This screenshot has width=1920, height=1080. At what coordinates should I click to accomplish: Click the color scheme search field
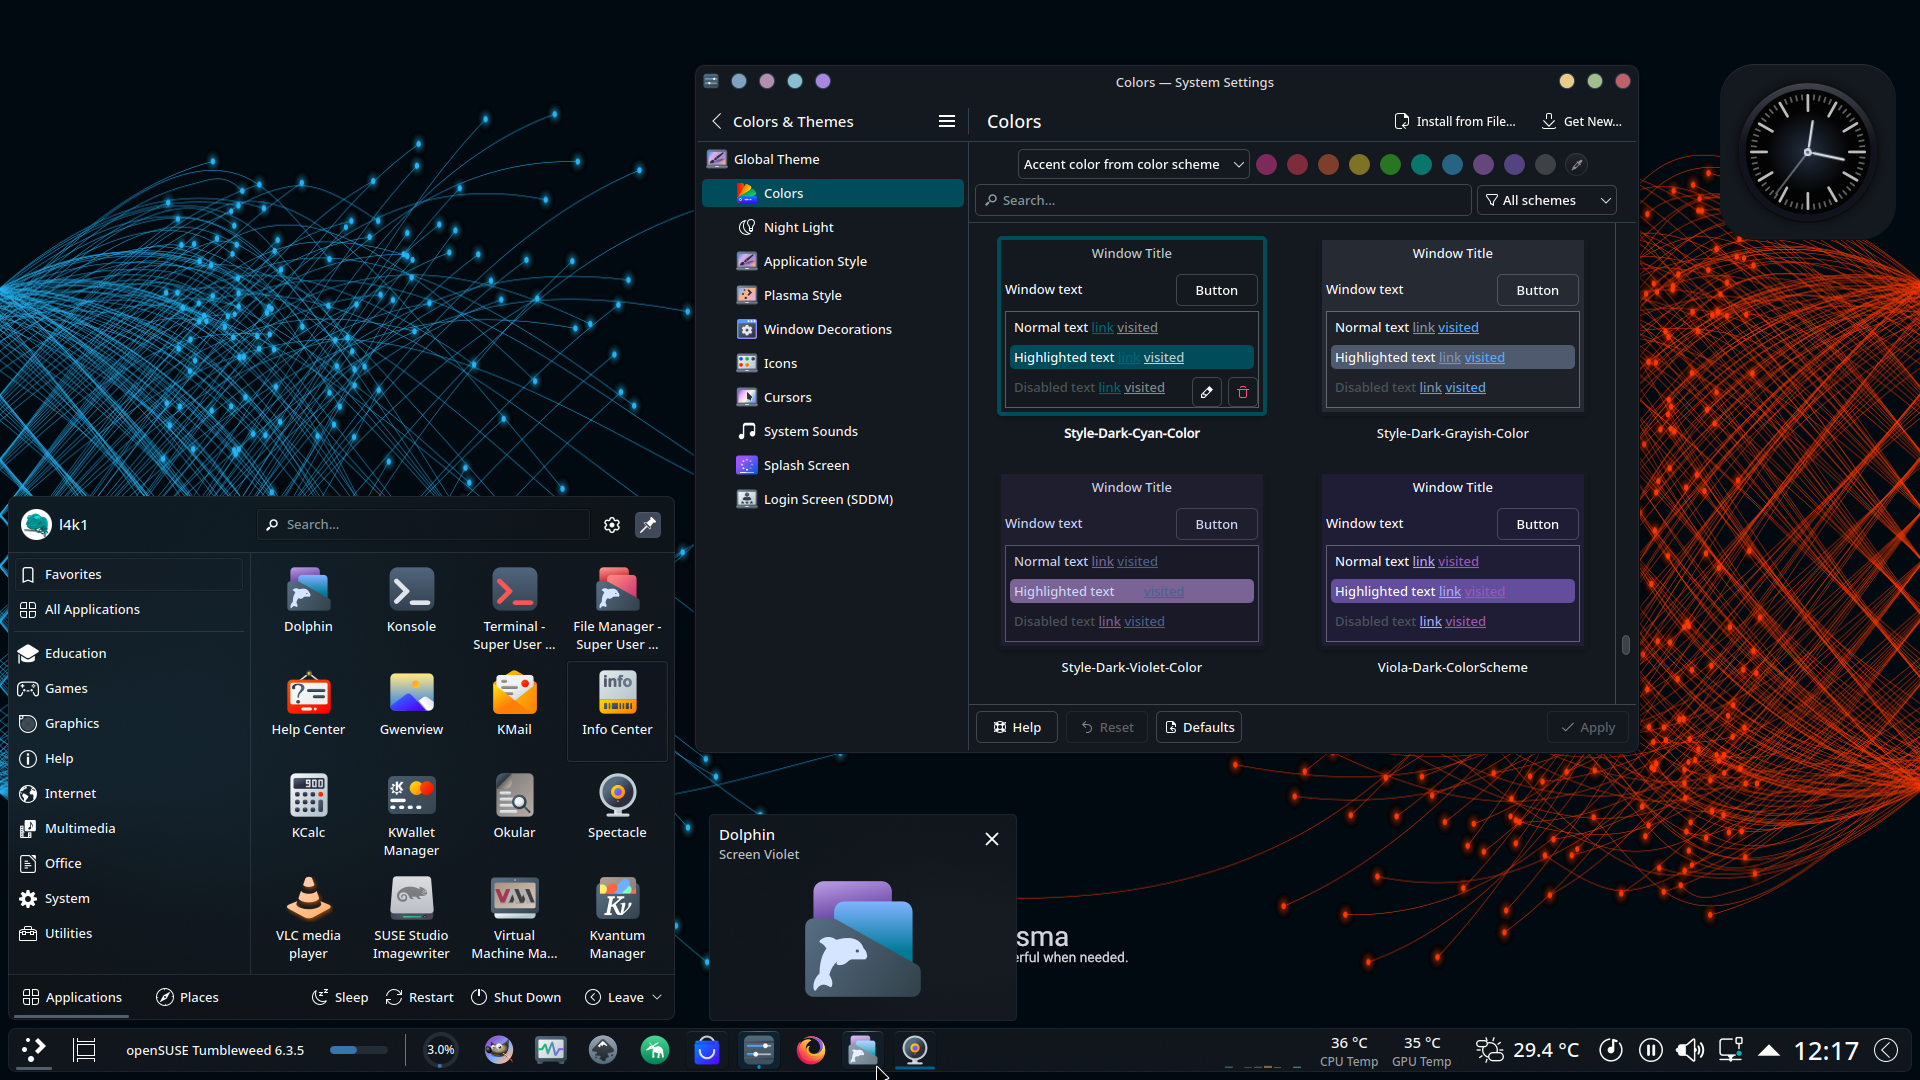coord(1222,200)
